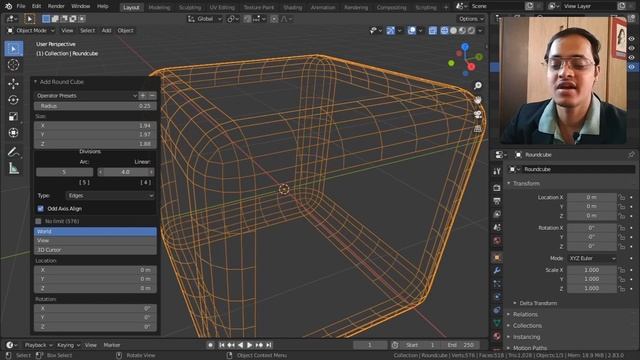
Task: Open the Type Edges dropdown
Action: [x=110, y=196]
